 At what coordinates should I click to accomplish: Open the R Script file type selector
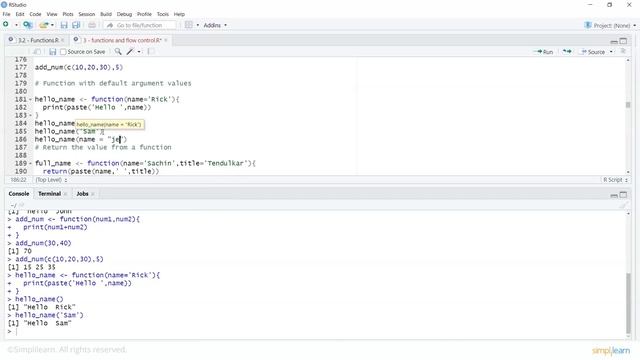click(x=615, y=180)
